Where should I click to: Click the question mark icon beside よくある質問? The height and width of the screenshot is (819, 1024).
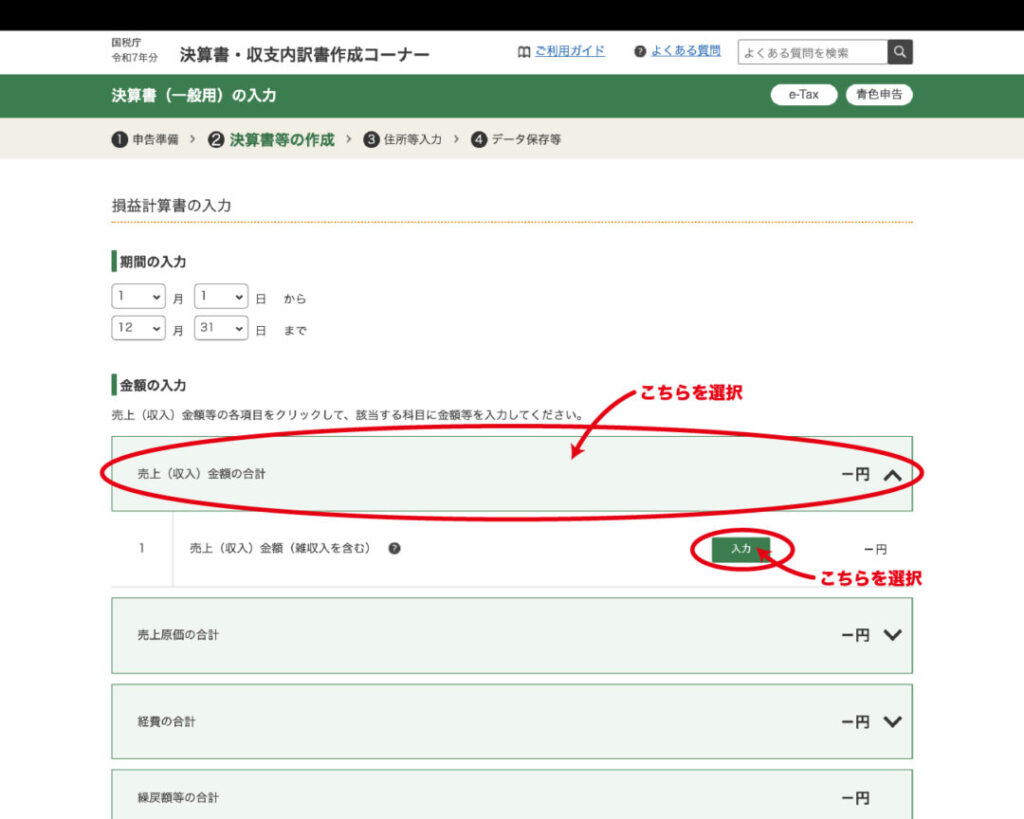tap(640, 52)
